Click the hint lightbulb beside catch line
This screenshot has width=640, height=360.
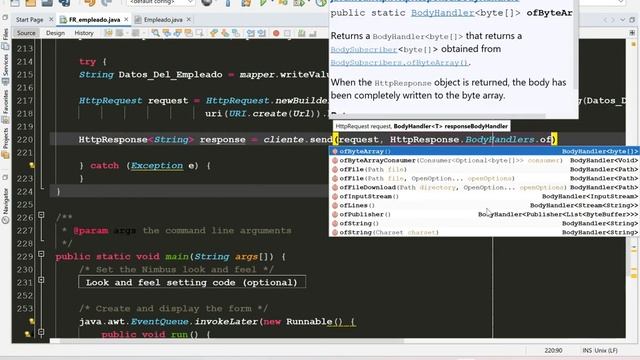click(x=31, y=165)
